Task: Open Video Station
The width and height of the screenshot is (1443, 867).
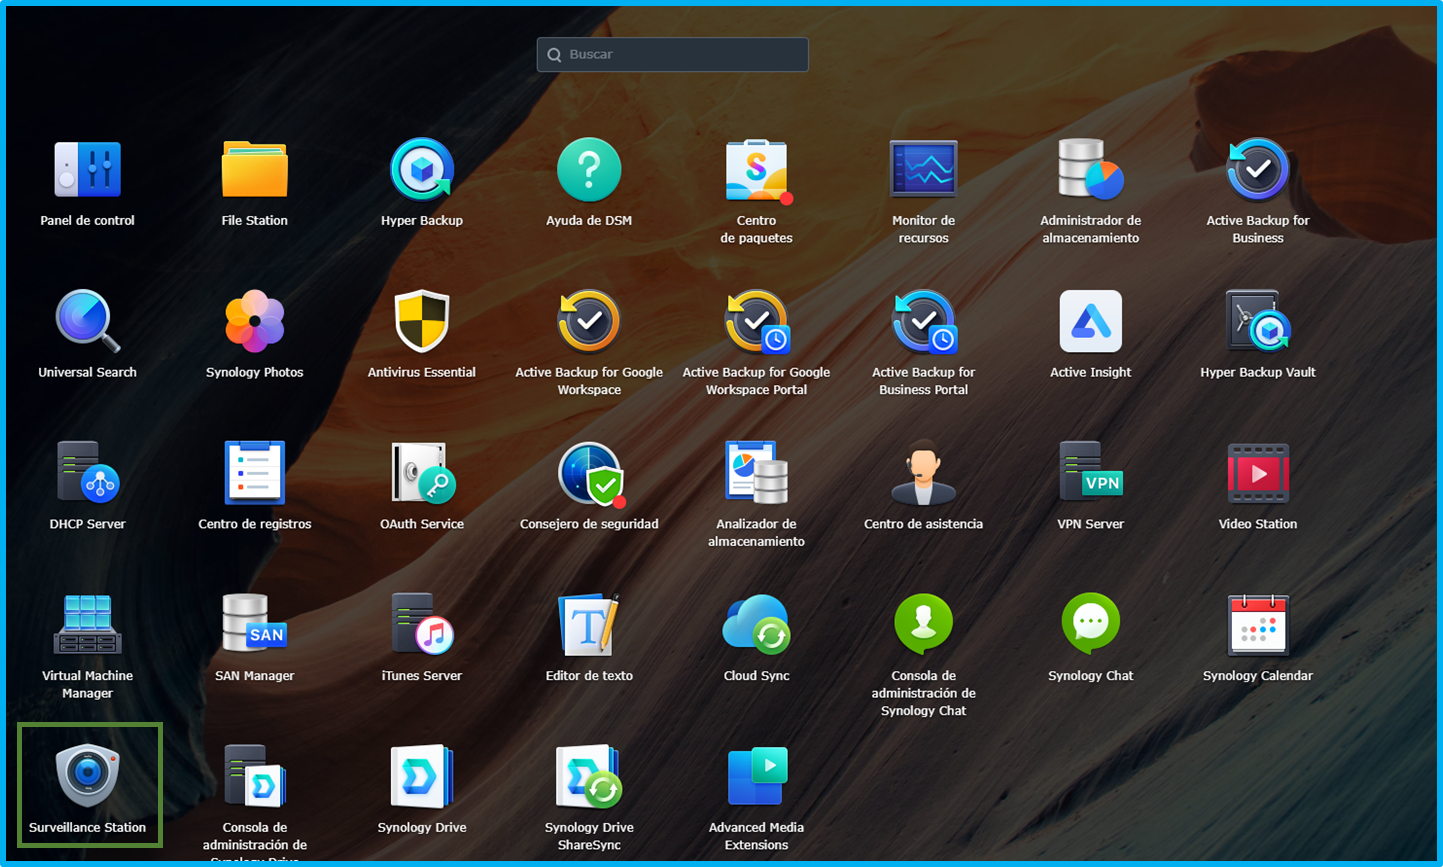Action: pos(1258,473)
